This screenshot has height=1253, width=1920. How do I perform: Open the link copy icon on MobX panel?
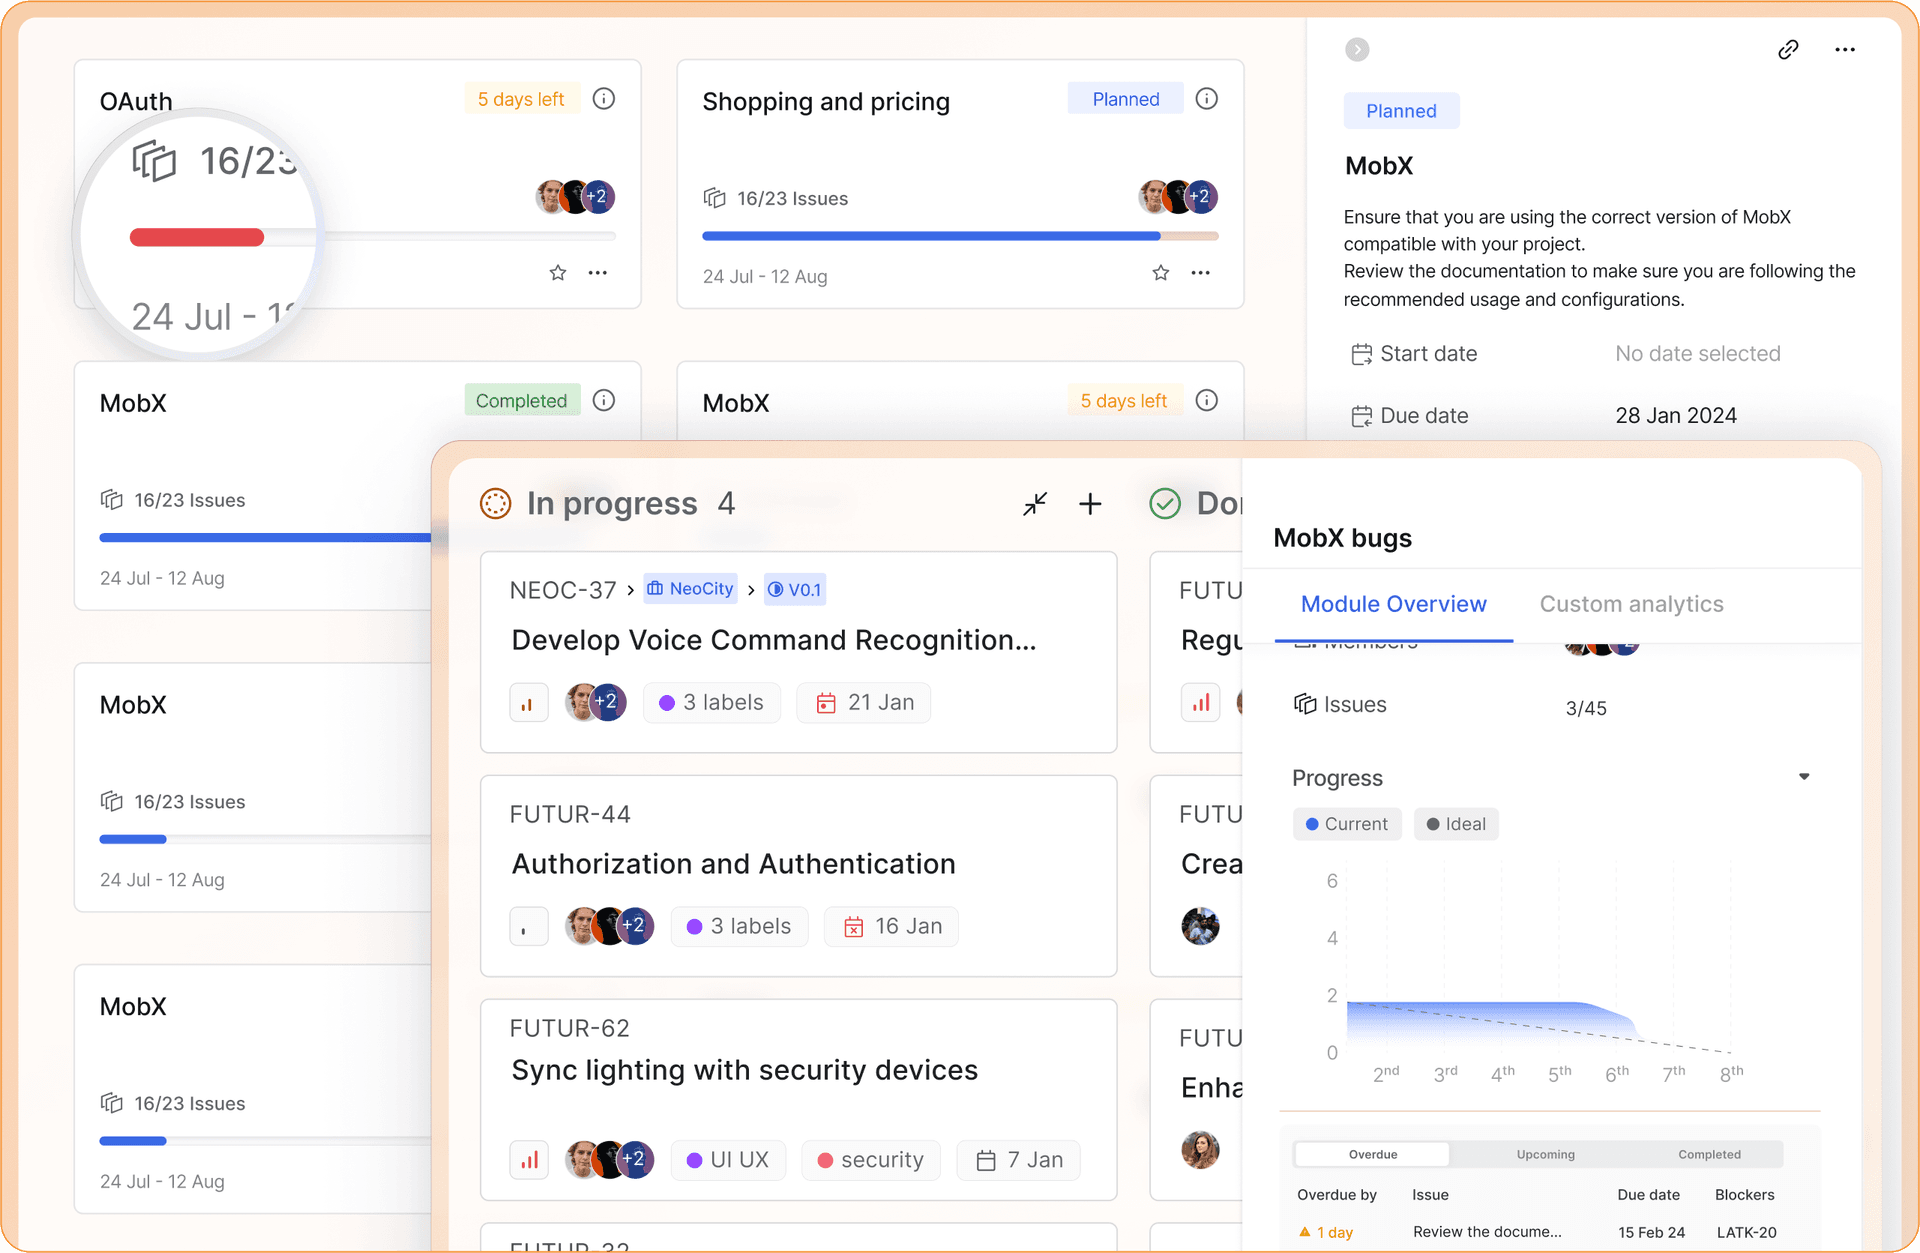1789,49
